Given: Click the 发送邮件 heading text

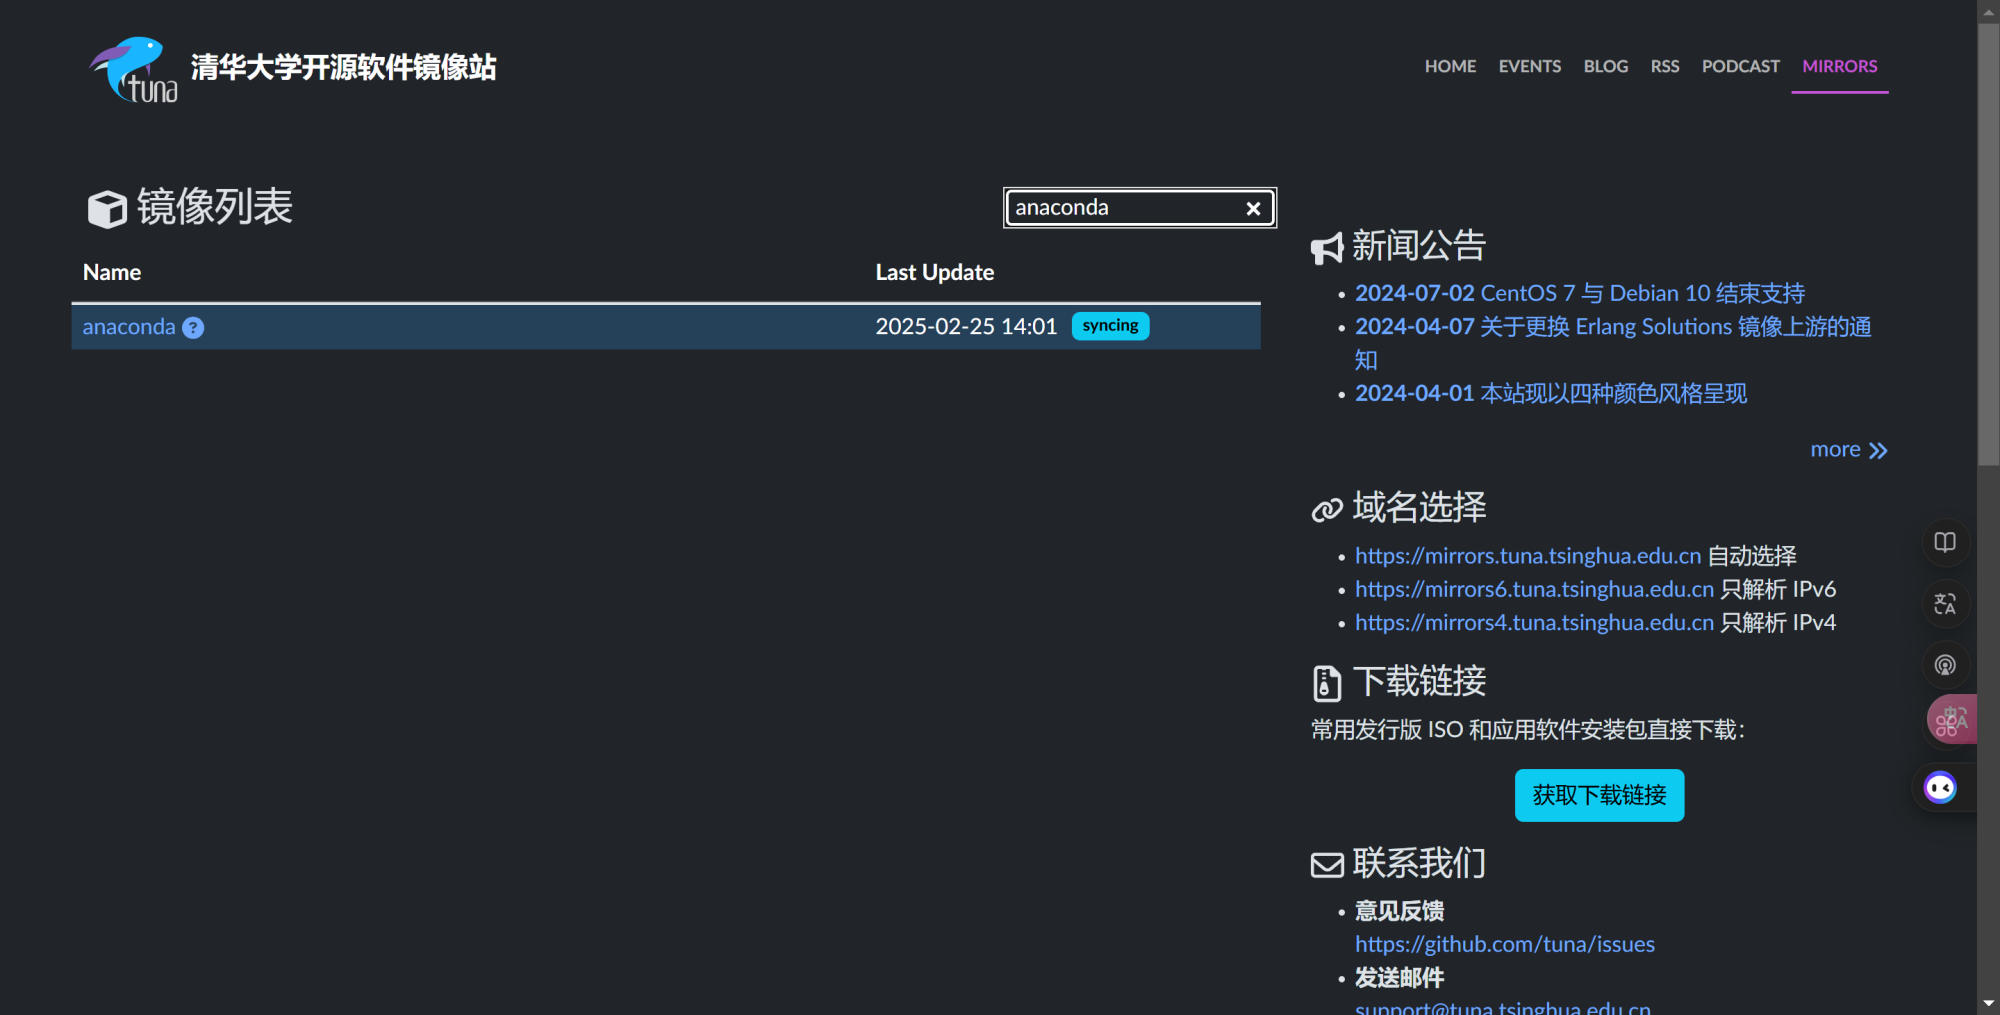Looking at the screenshot, I should pyautogui.click(x=1399, y=977).
